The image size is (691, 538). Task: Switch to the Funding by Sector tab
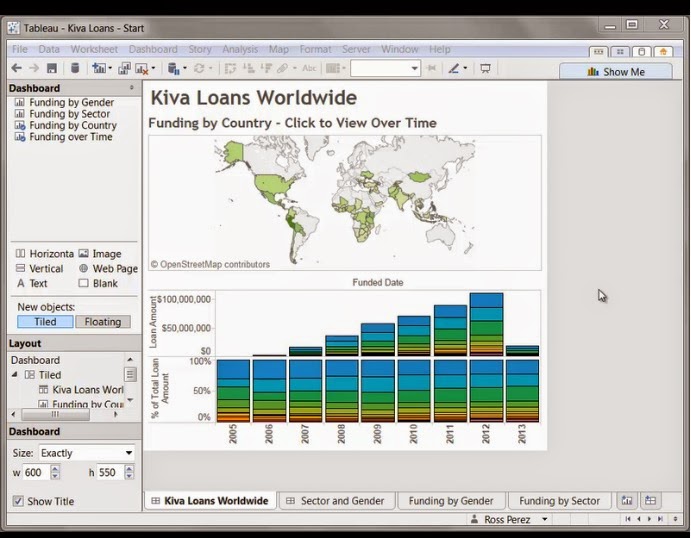pyautogui.click(x=559, y=501)
